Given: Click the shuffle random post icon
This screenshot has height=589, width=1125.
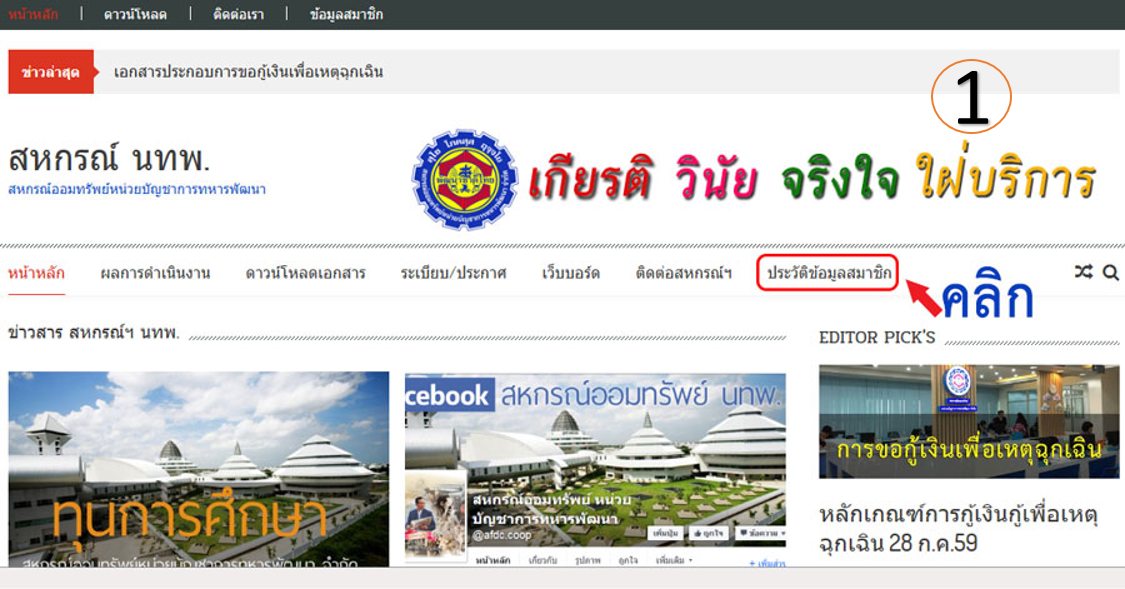Looking at the screenshot, I should [x=1083, y=272].
